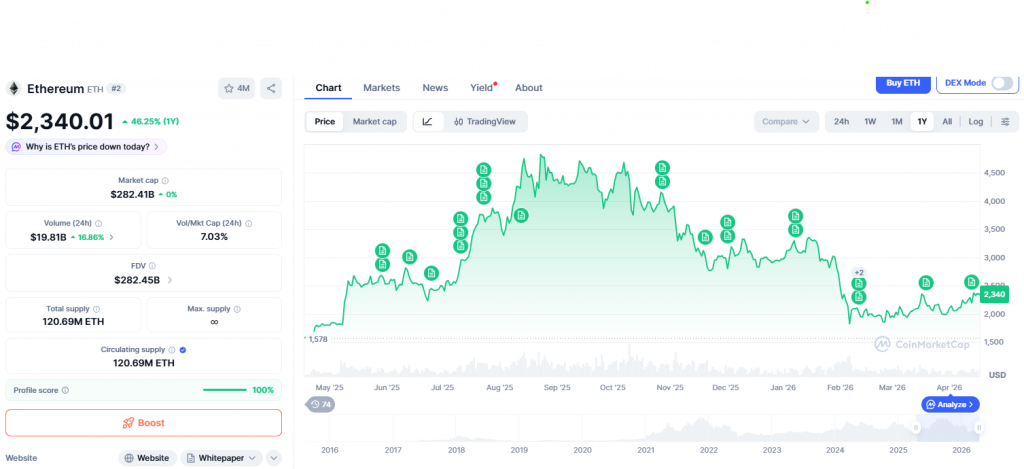Open the share icon button
Viewport: 1024px width, 469px height.
pos(271,89)
